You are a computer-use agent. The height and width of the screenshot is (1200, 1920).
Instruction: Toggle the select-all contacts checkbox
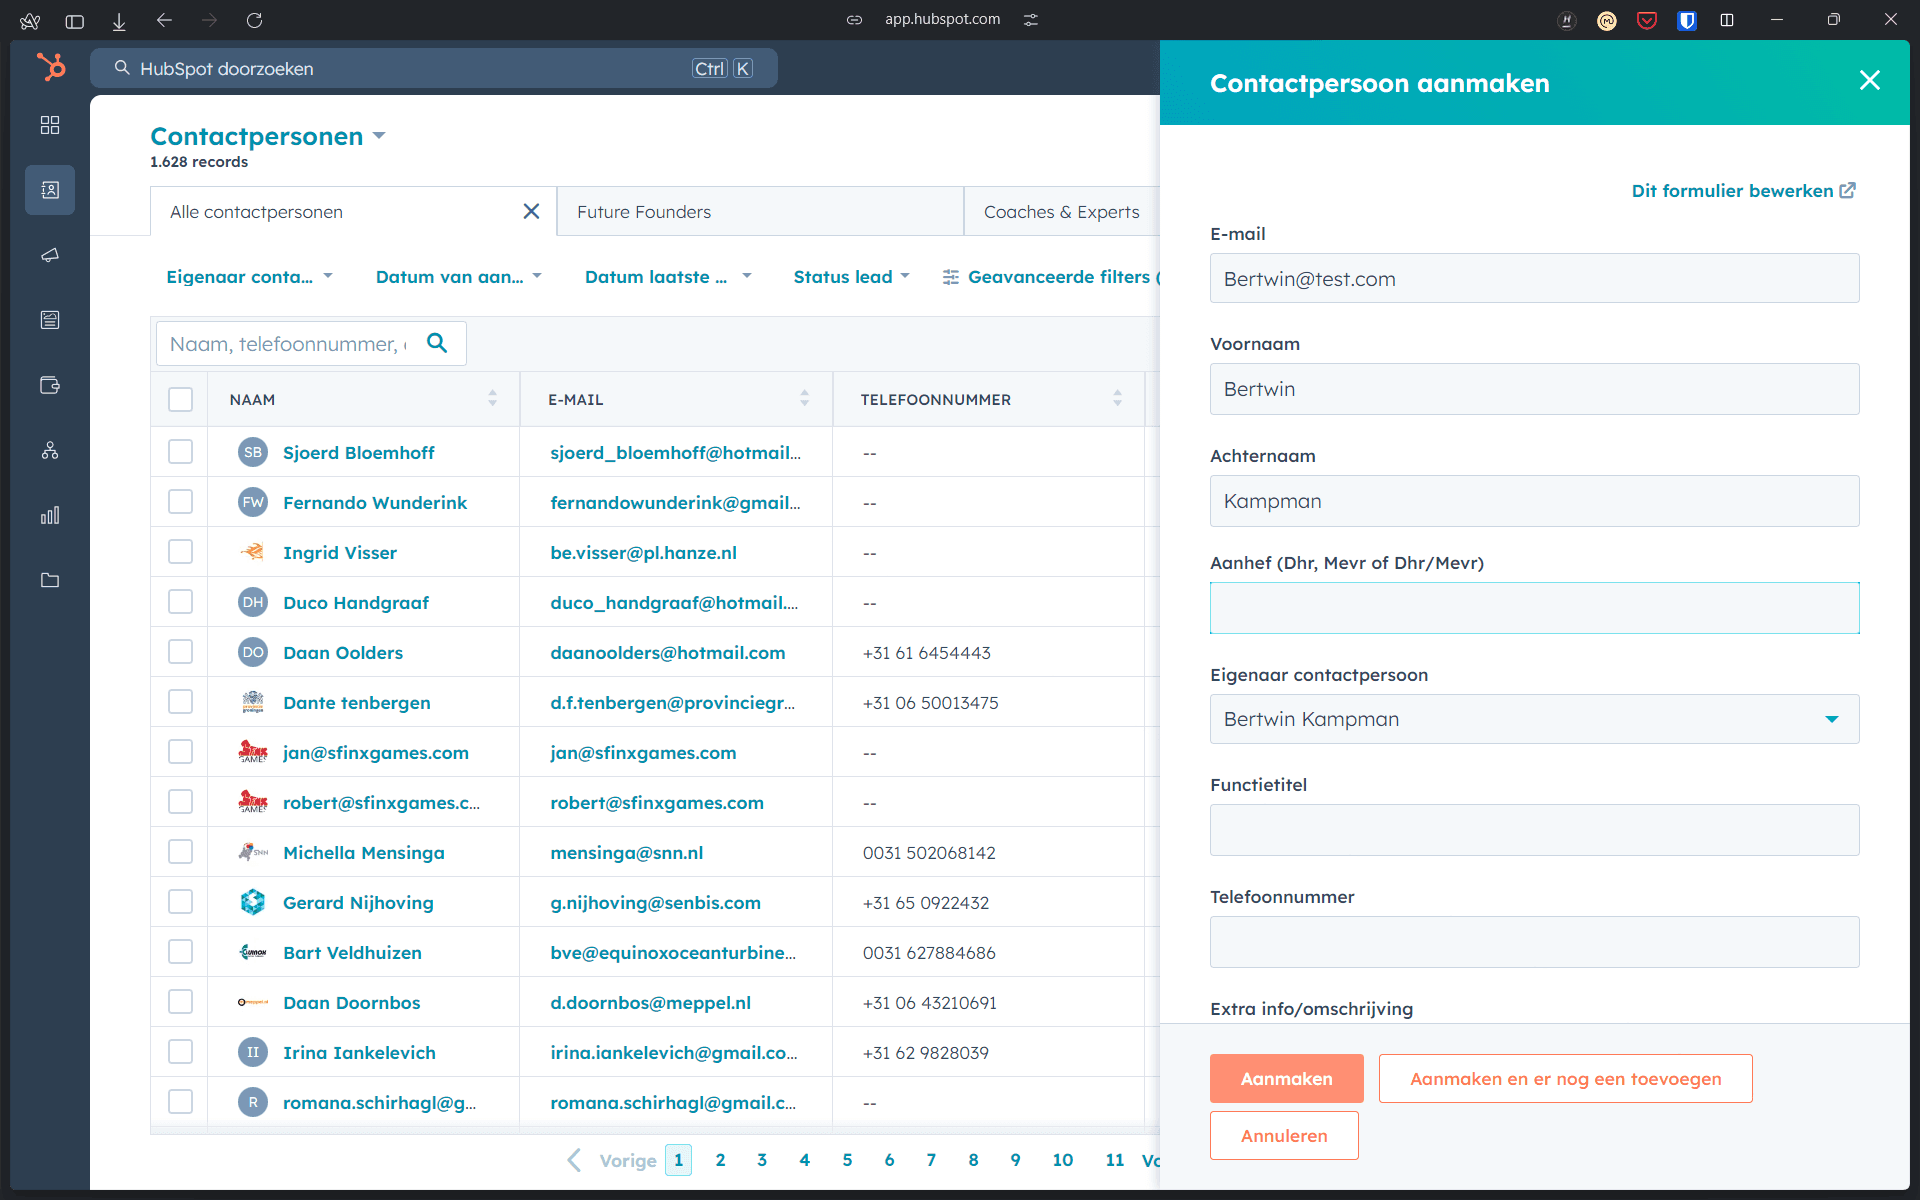(180, 399)
